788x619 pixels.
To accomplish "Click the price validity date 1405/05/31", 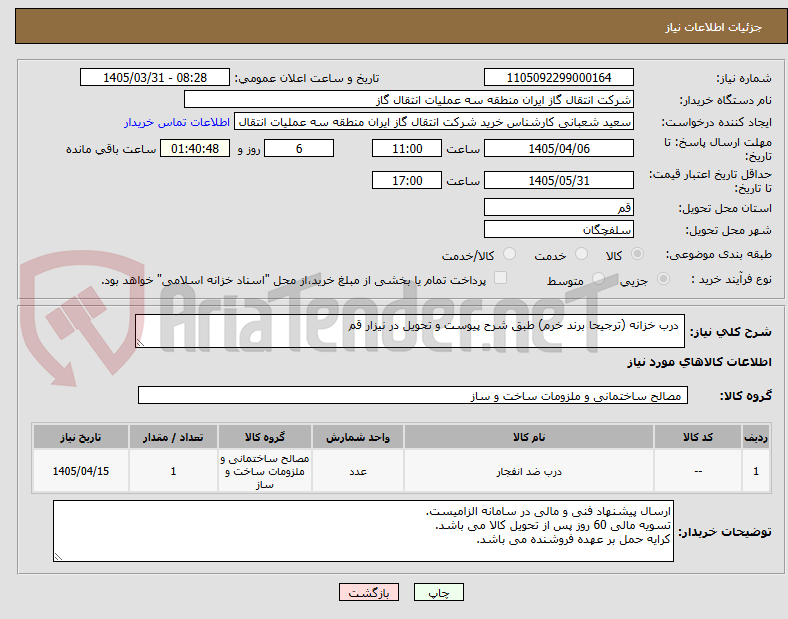I will pyautogui.click(x=558, y=180).
